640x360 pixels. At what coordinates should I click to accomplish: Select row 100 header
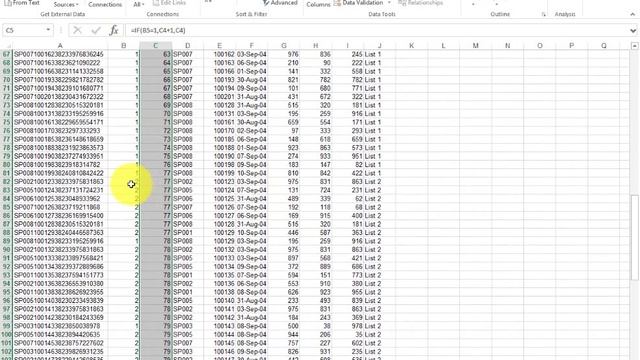(6, 334)
